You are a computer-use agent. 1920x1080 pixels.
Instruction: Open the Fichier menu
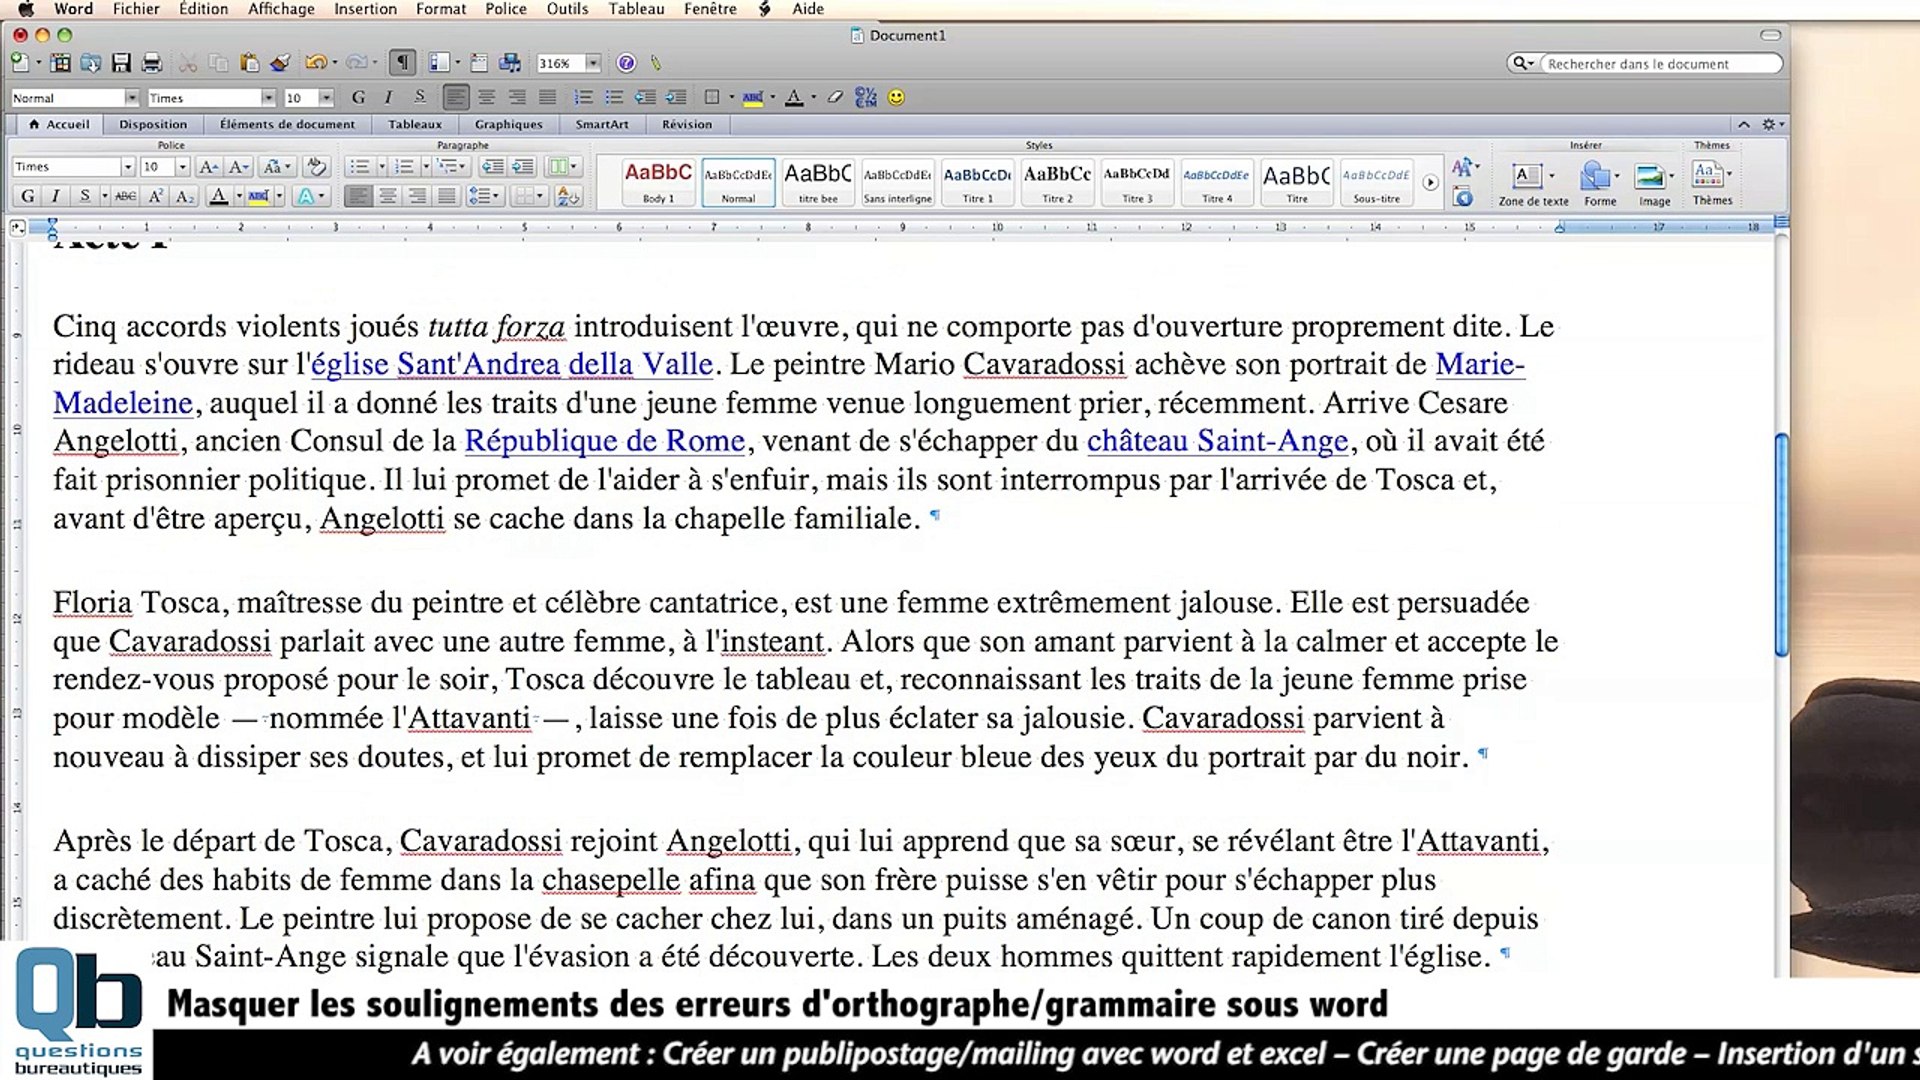136,9
